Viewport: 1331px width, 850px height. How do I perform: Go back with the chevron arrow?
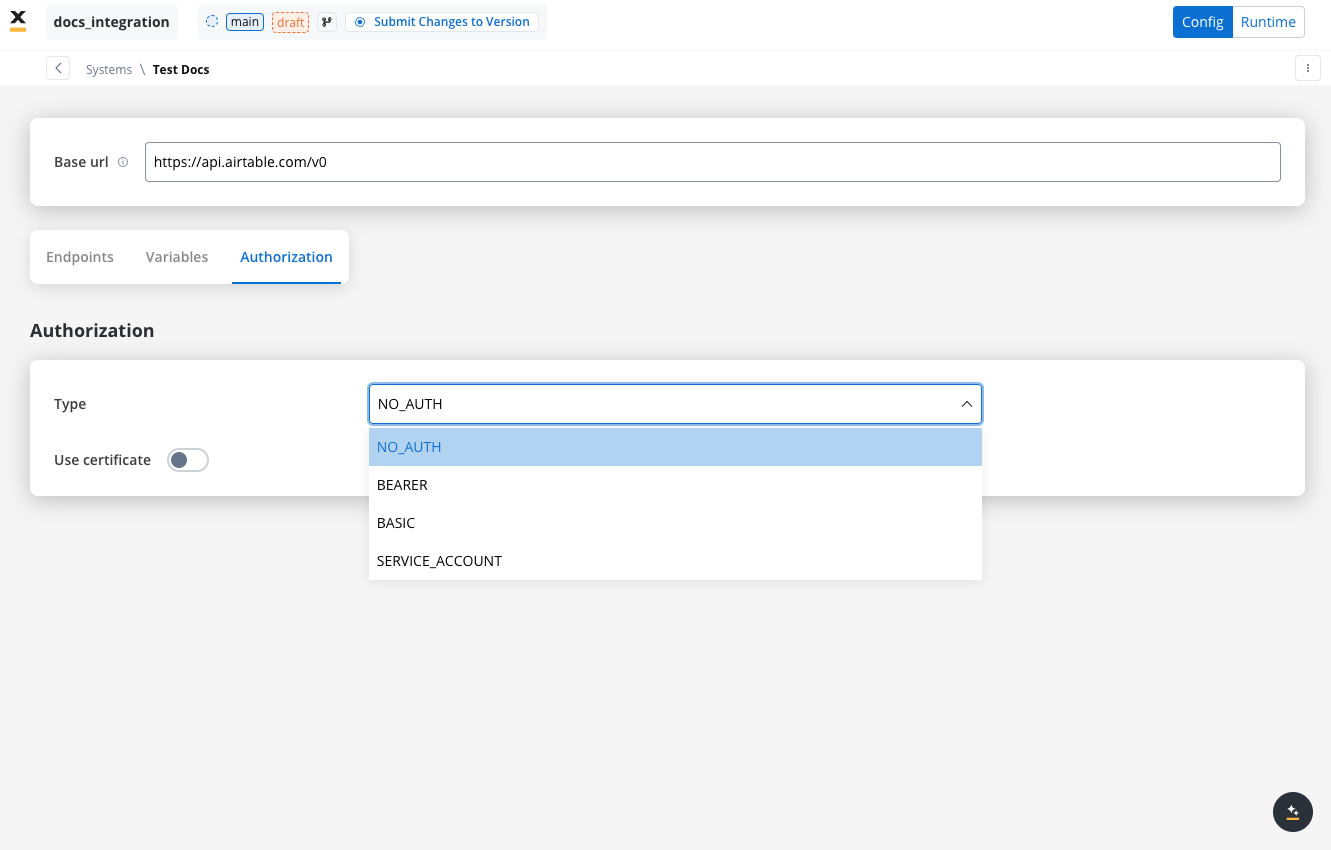click(58, 68)
